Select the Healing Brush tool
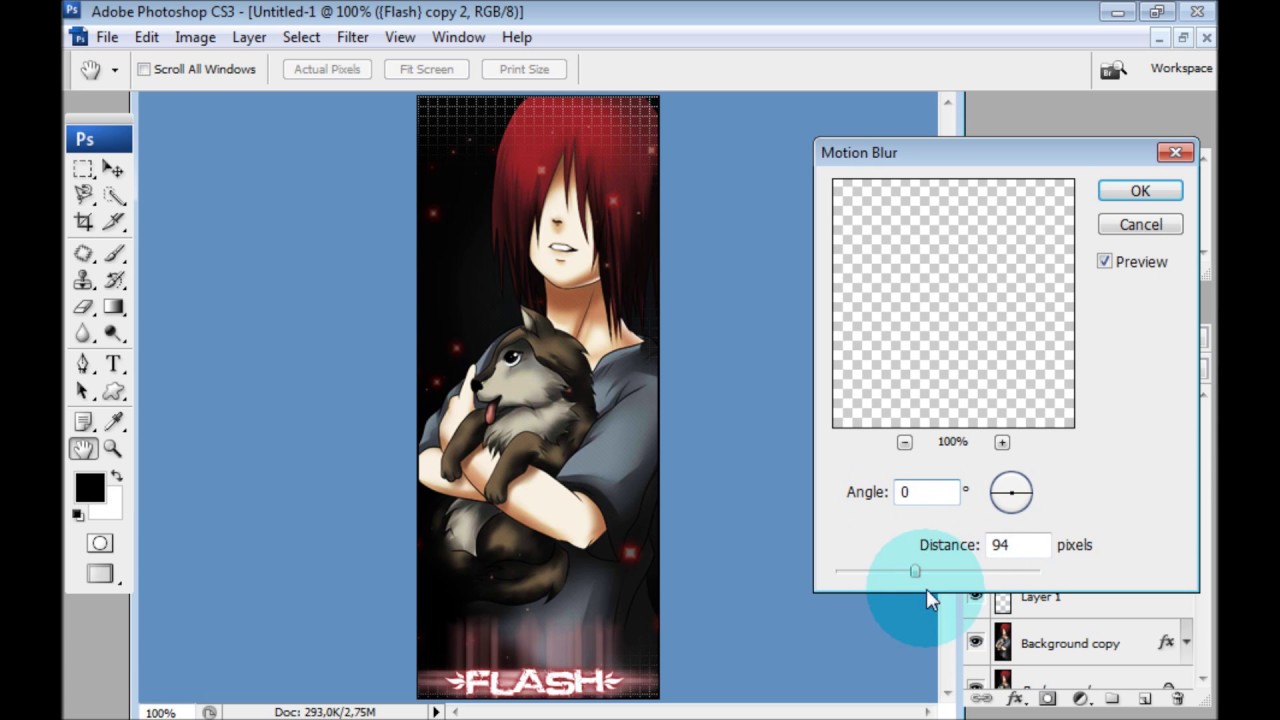 coord(84,254)
